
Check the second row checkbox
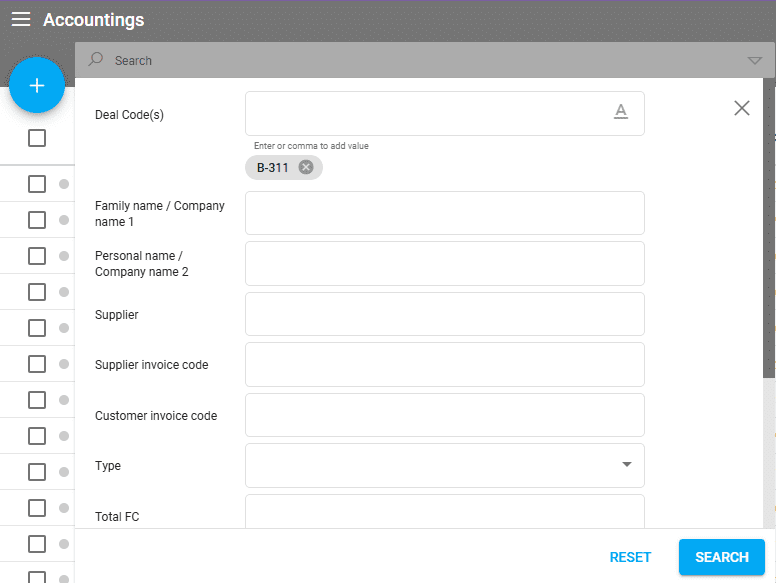pyautogui.click(x=37, y=220)
